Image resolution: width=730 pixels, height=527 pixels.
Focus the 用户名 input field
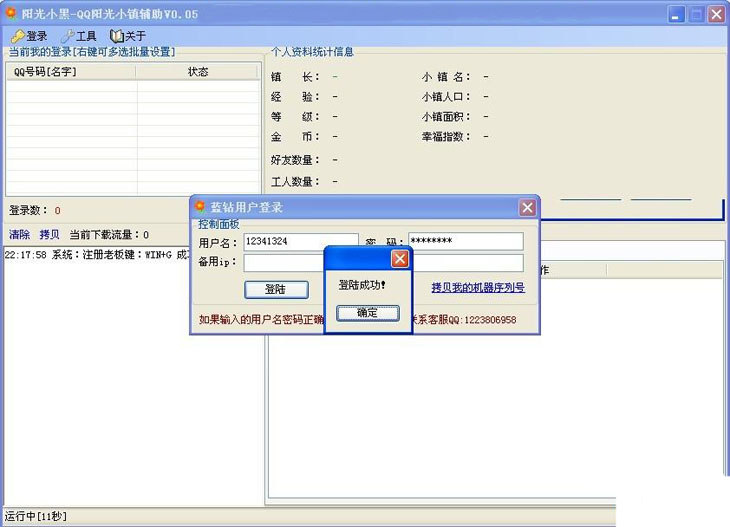[x=301, y=242]
